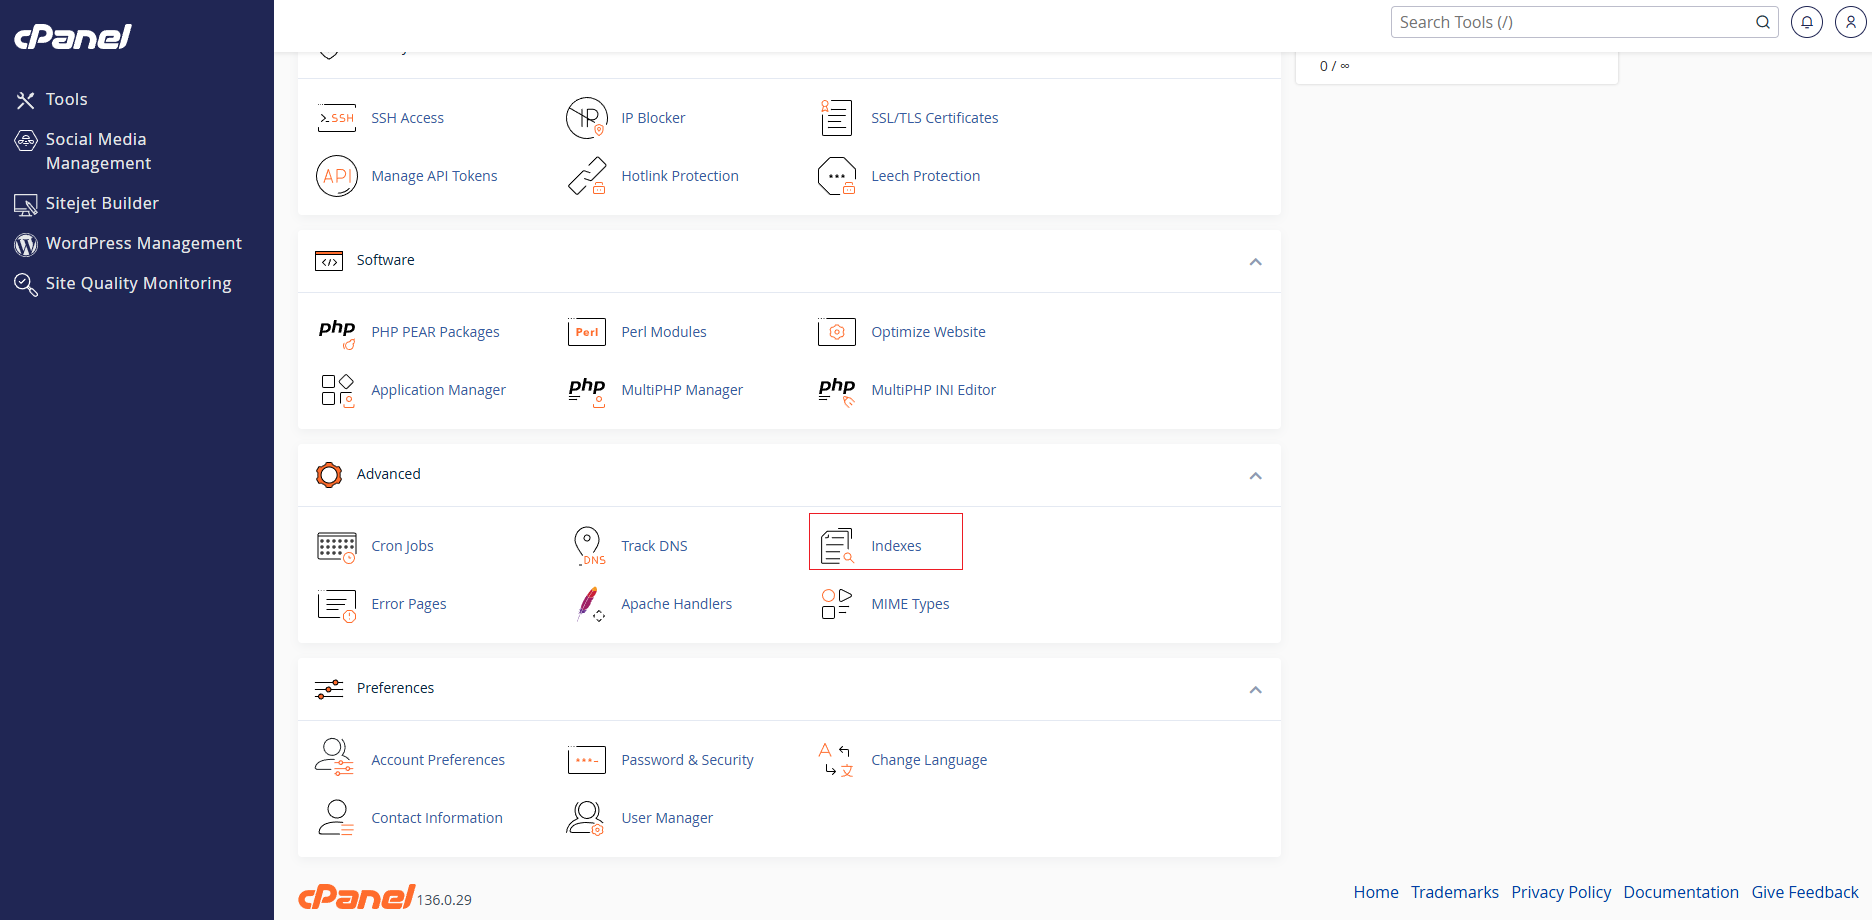This screenshot has height=920, width=1872.
Task: Open the Privacy Policy footer link
Action: 1561,892
